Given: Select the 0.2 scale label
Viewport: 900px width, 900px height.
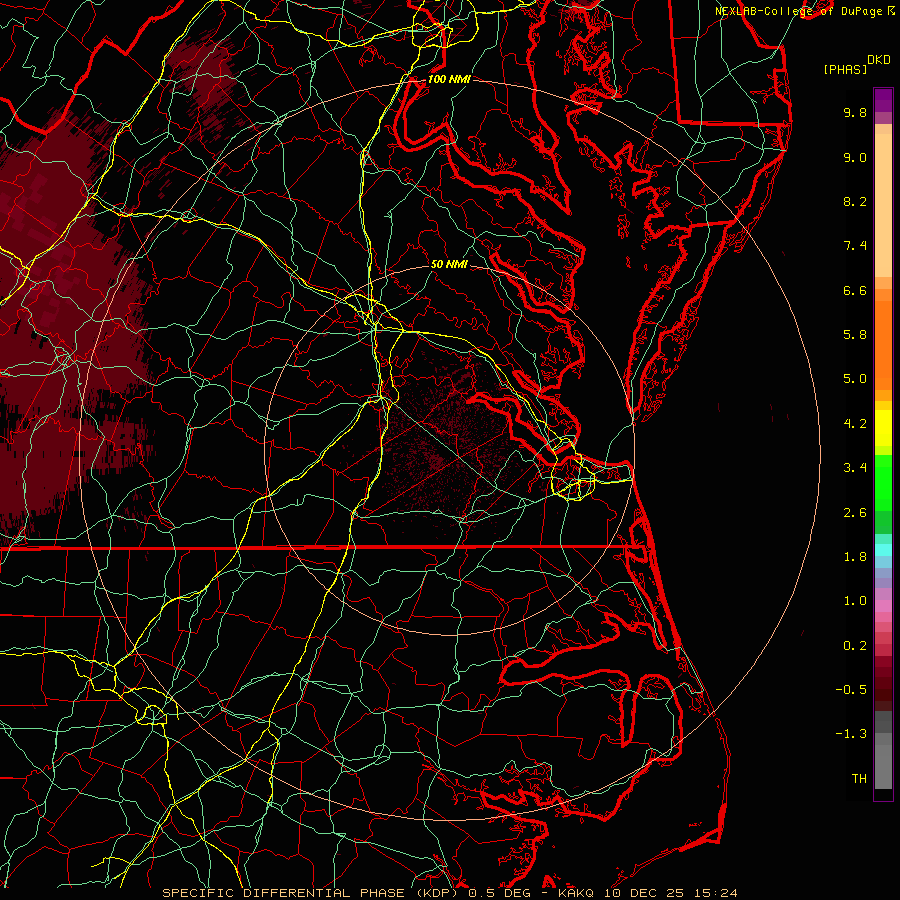Looking at the screenshot, I should (855, 646).
